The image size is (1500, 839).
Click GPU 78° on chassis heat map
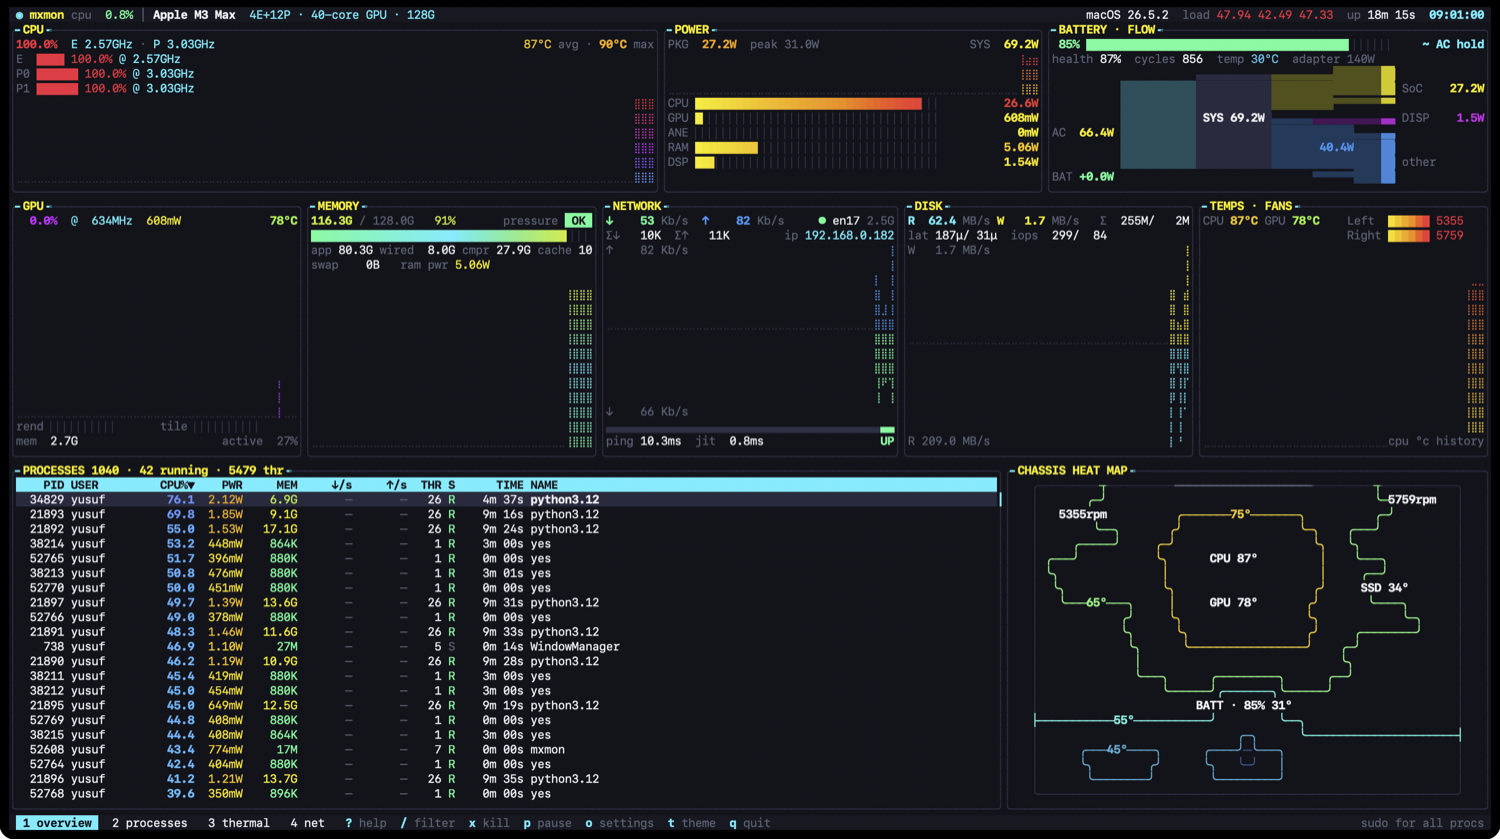point(1233,602)
